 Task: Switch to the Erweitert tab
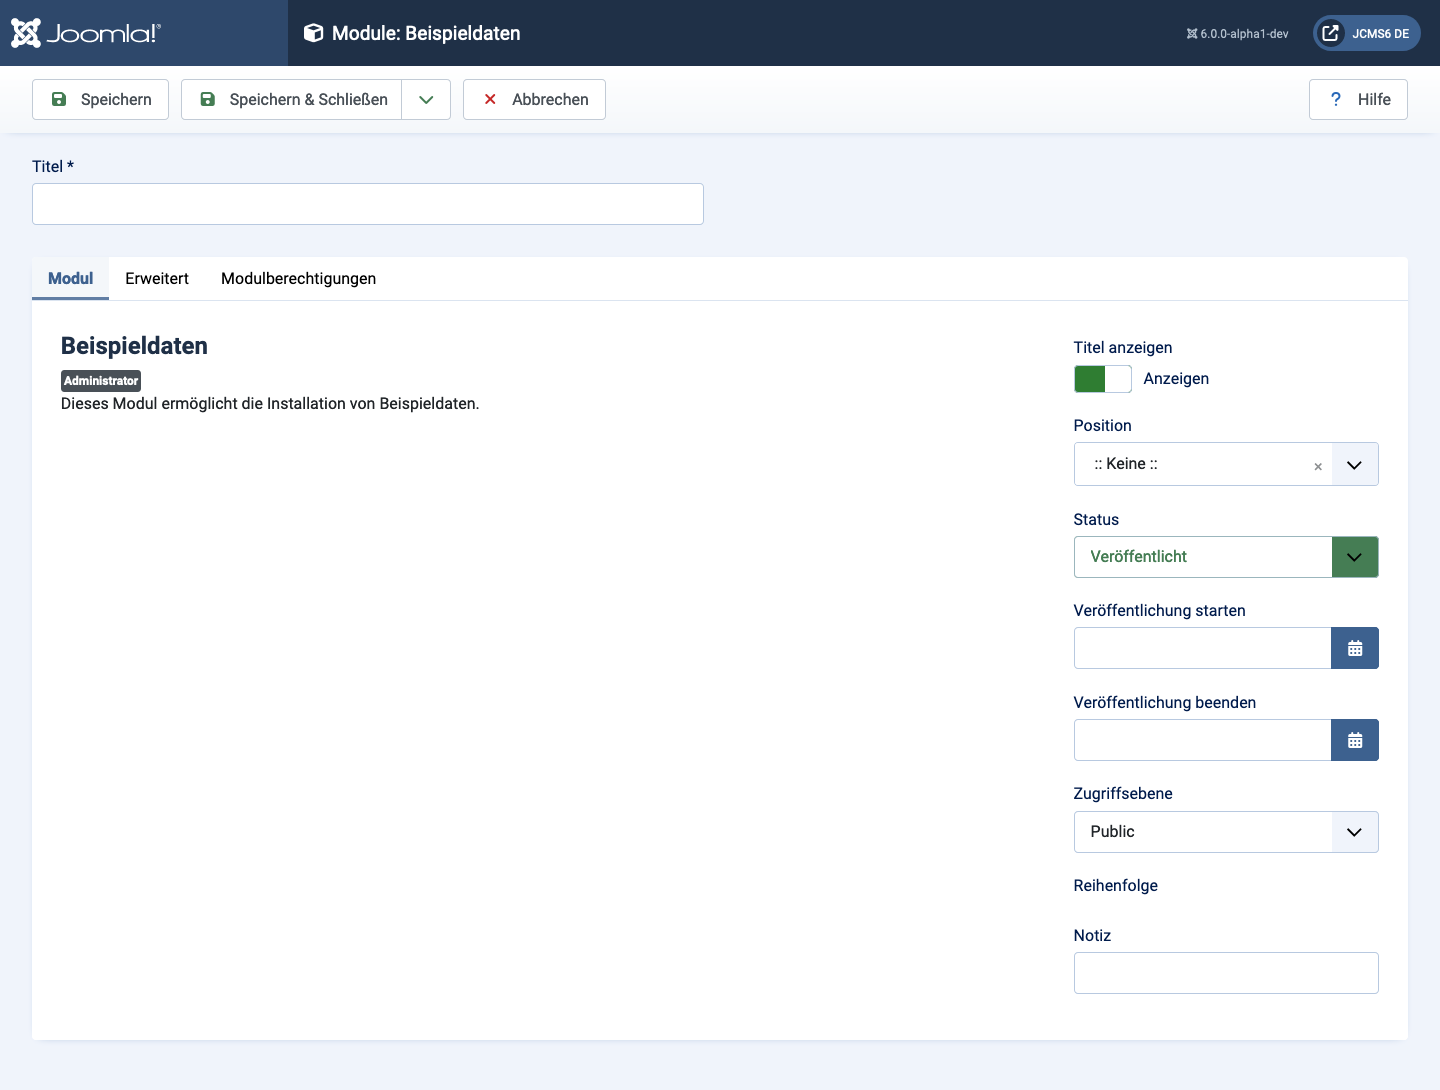coord(157,278)
